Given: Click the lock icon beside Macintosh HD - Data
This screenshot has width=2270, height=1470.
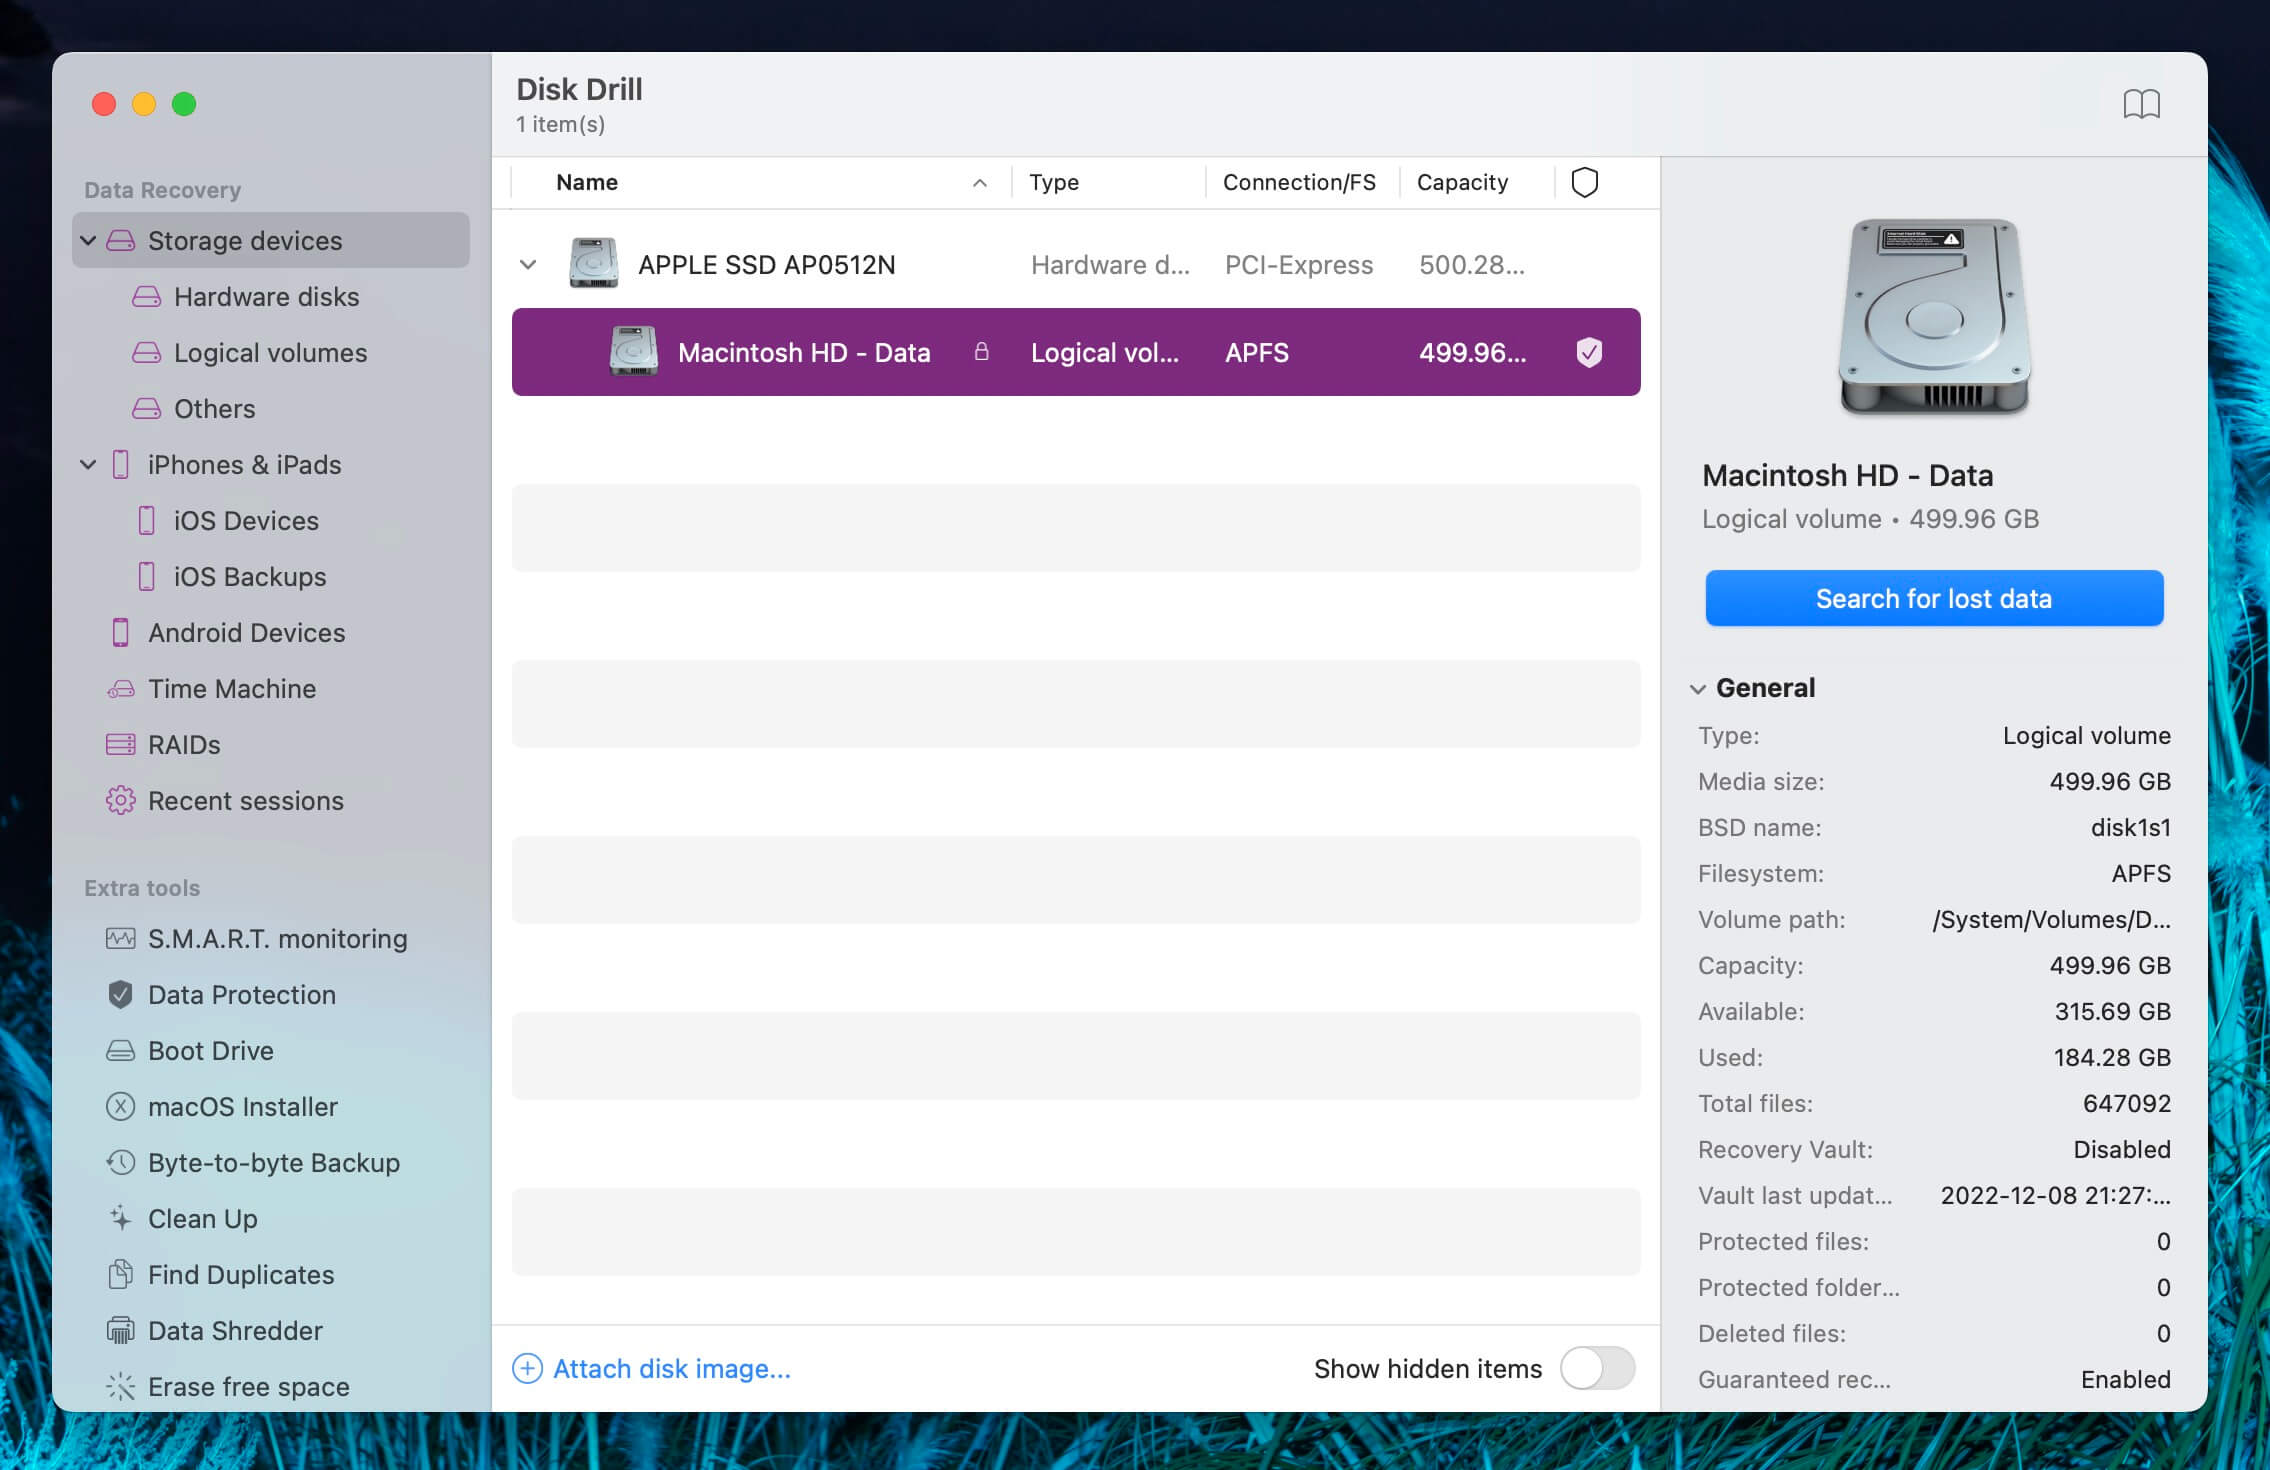Looking at the screenshot, I should [x=982, y=352].
